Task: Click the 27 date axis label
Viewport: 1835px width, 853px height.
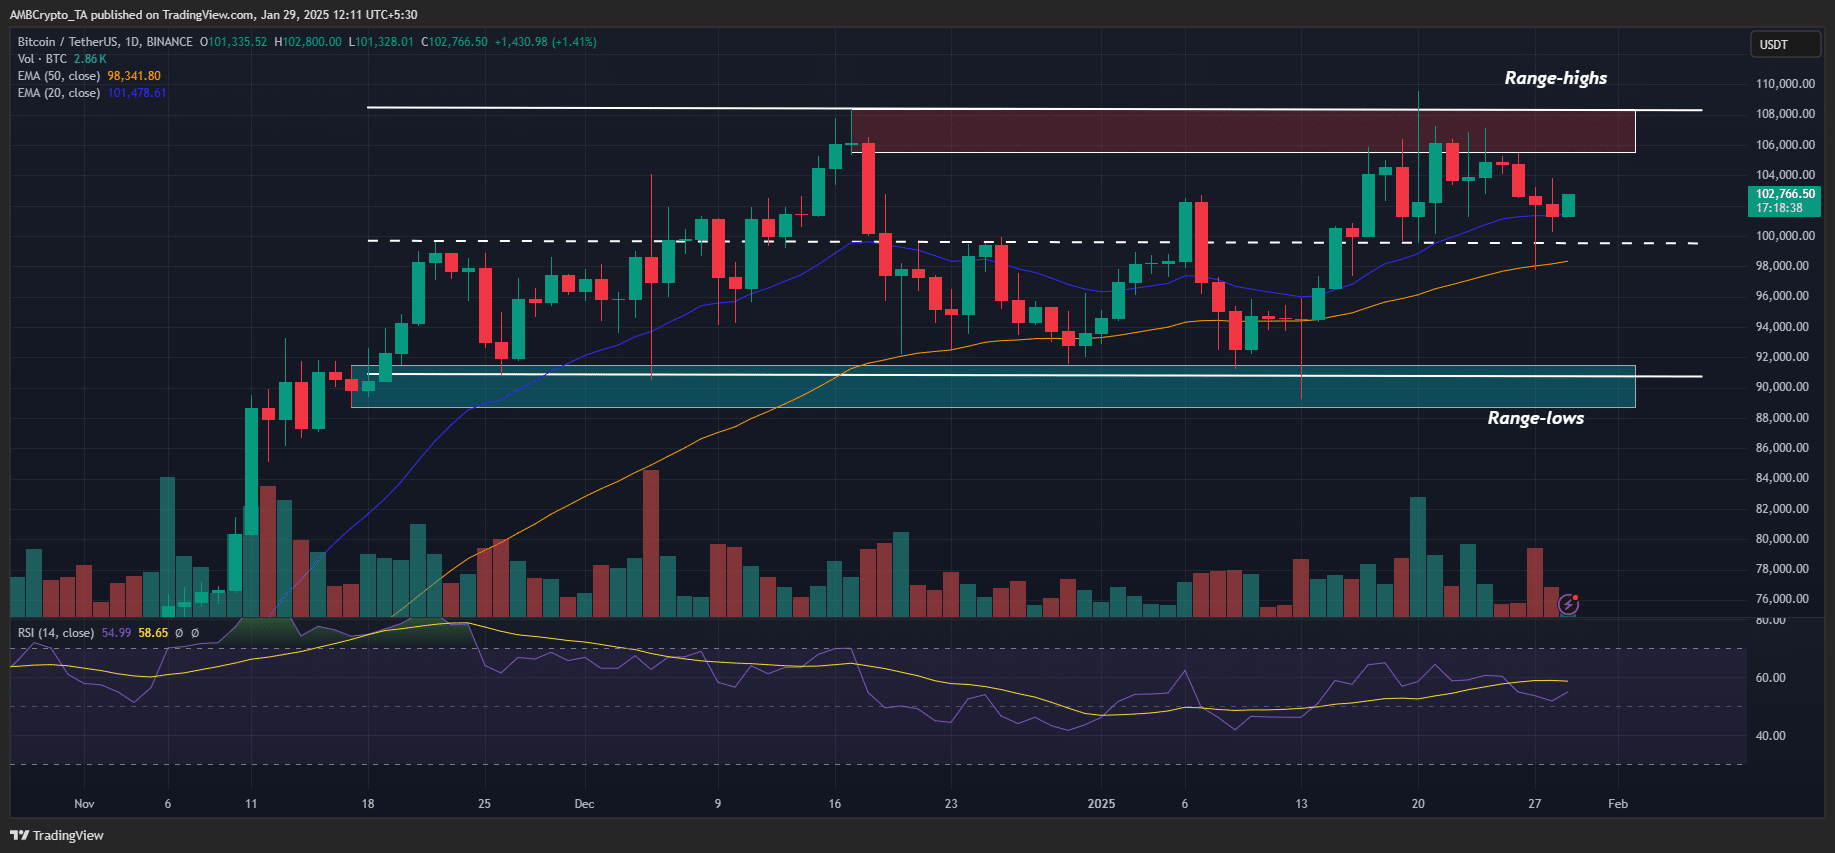Action: click(x=1535, y=804)
